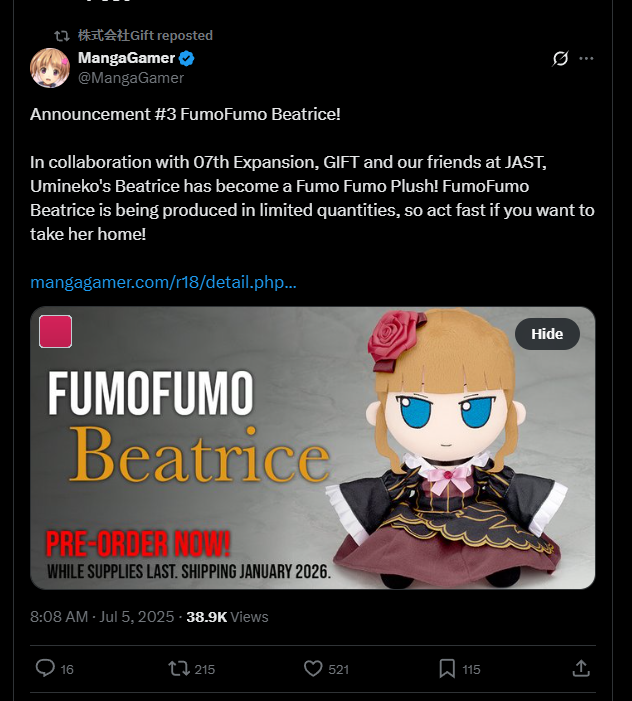View the 38.9K Views analytics

click(227, 617)
